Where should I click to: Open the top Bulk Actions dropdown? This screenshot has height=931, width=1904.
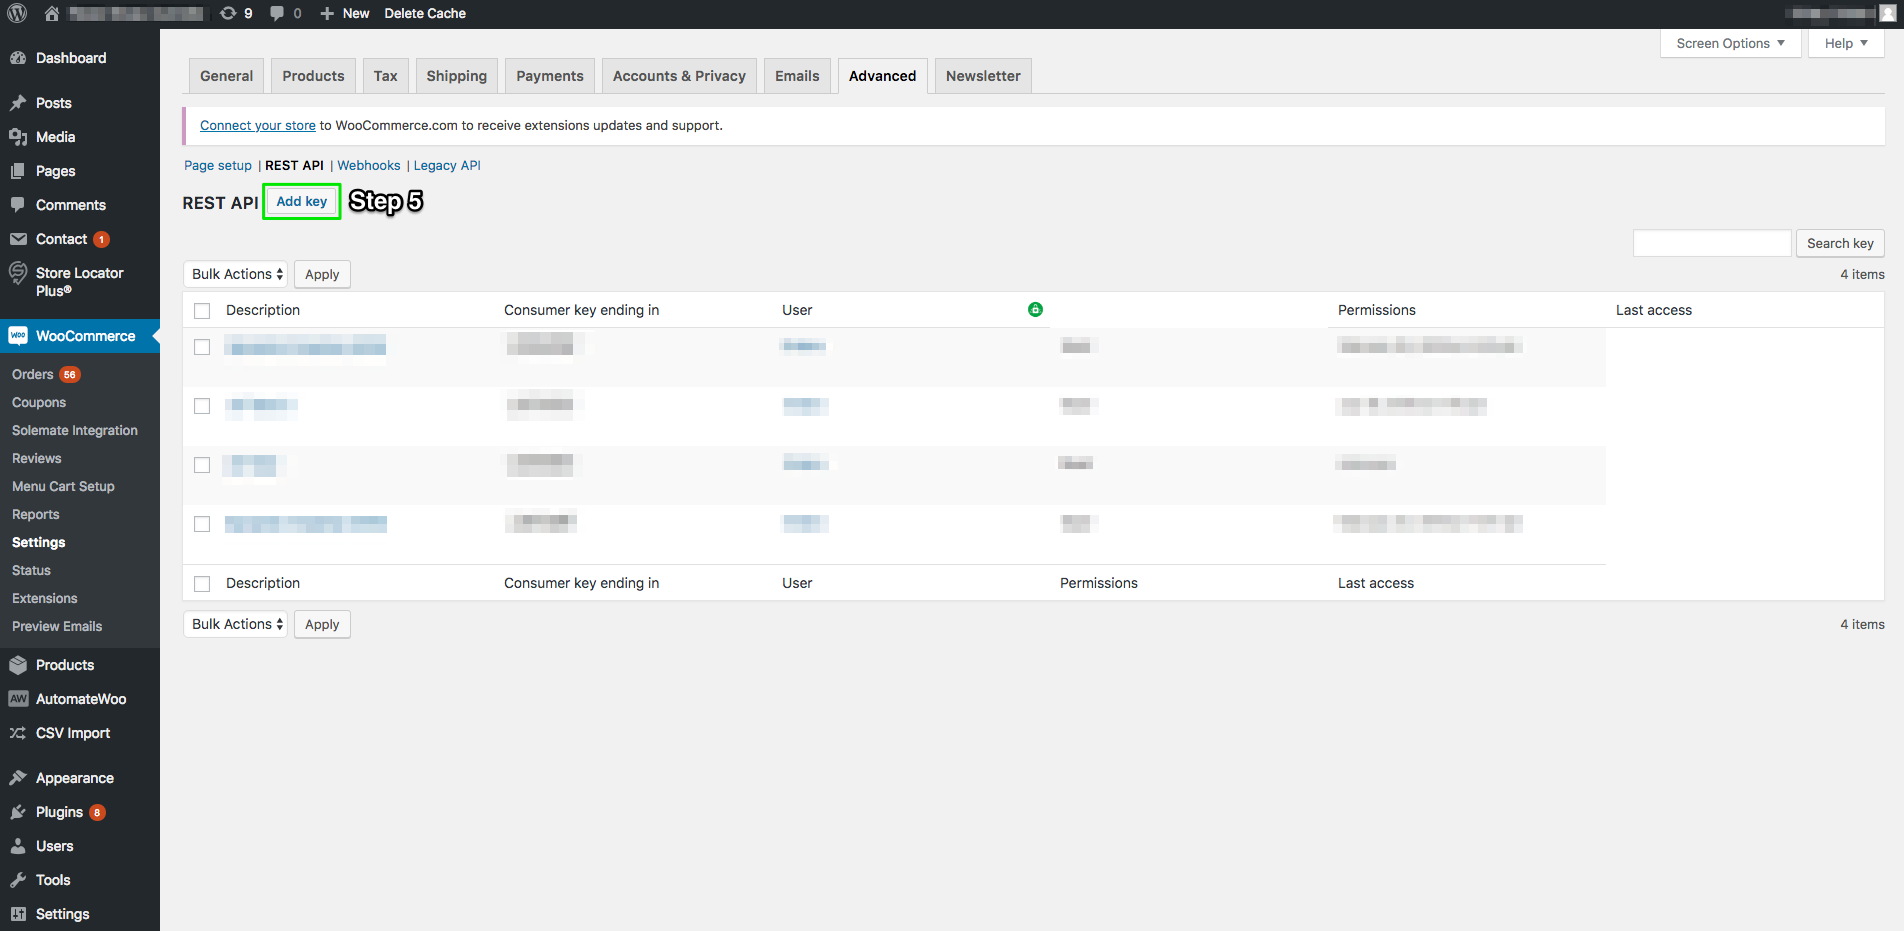(x=236, y=274)
